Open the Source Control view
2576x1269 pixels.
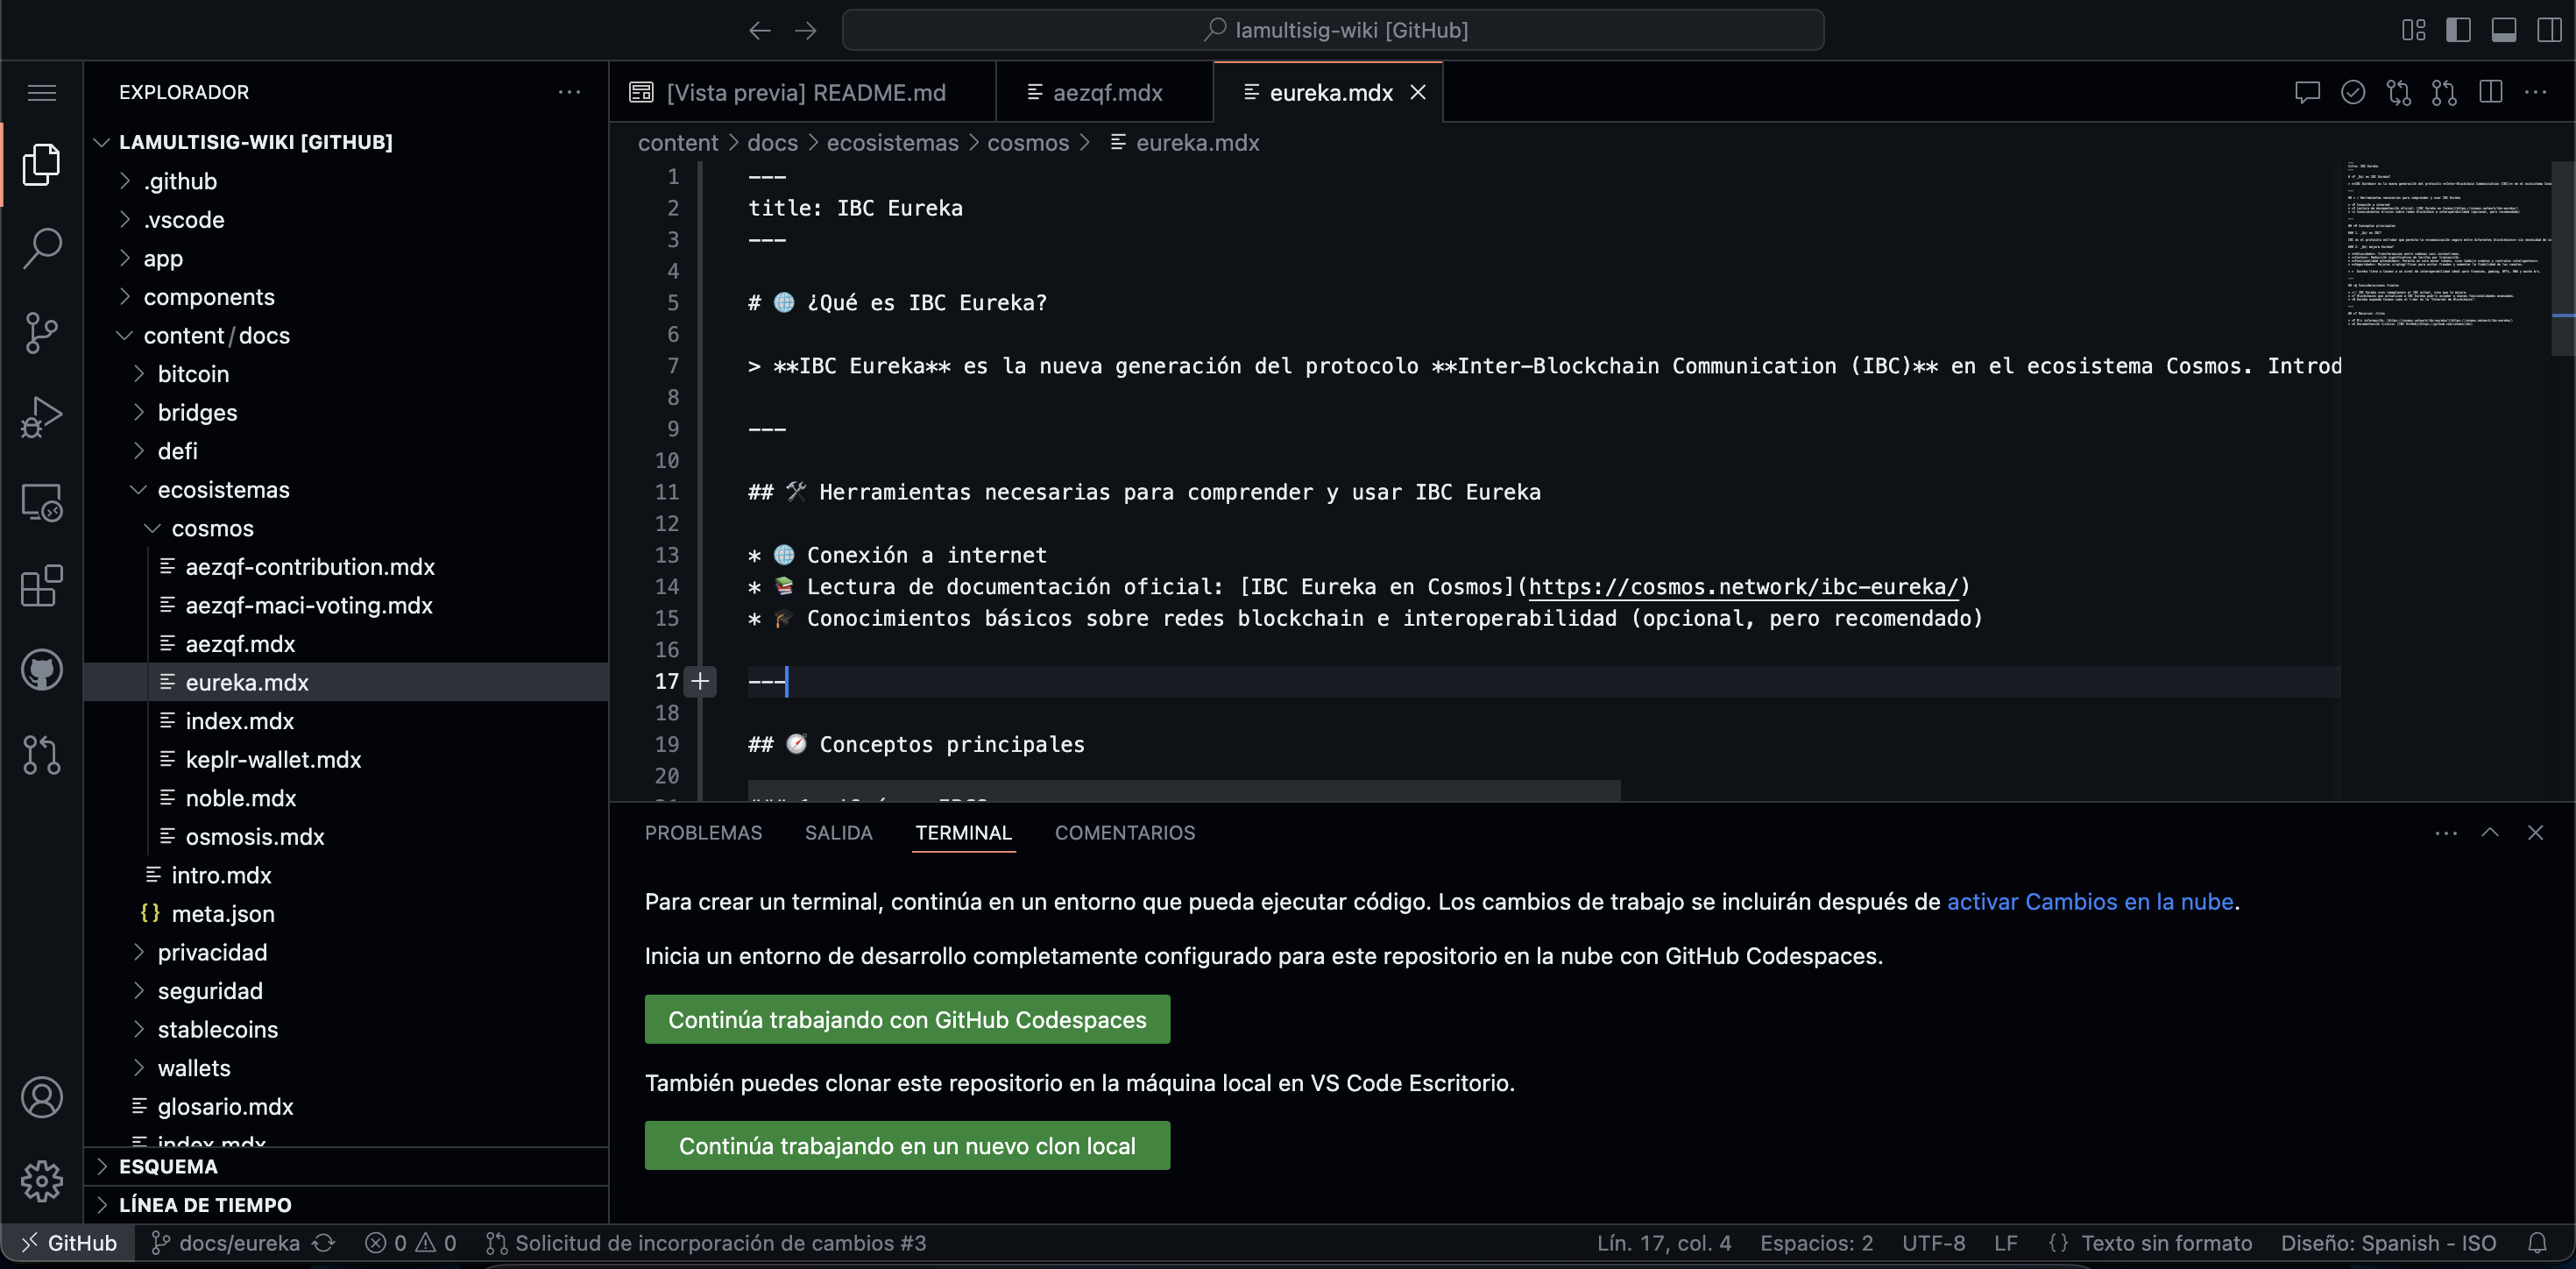click(41, 332)
